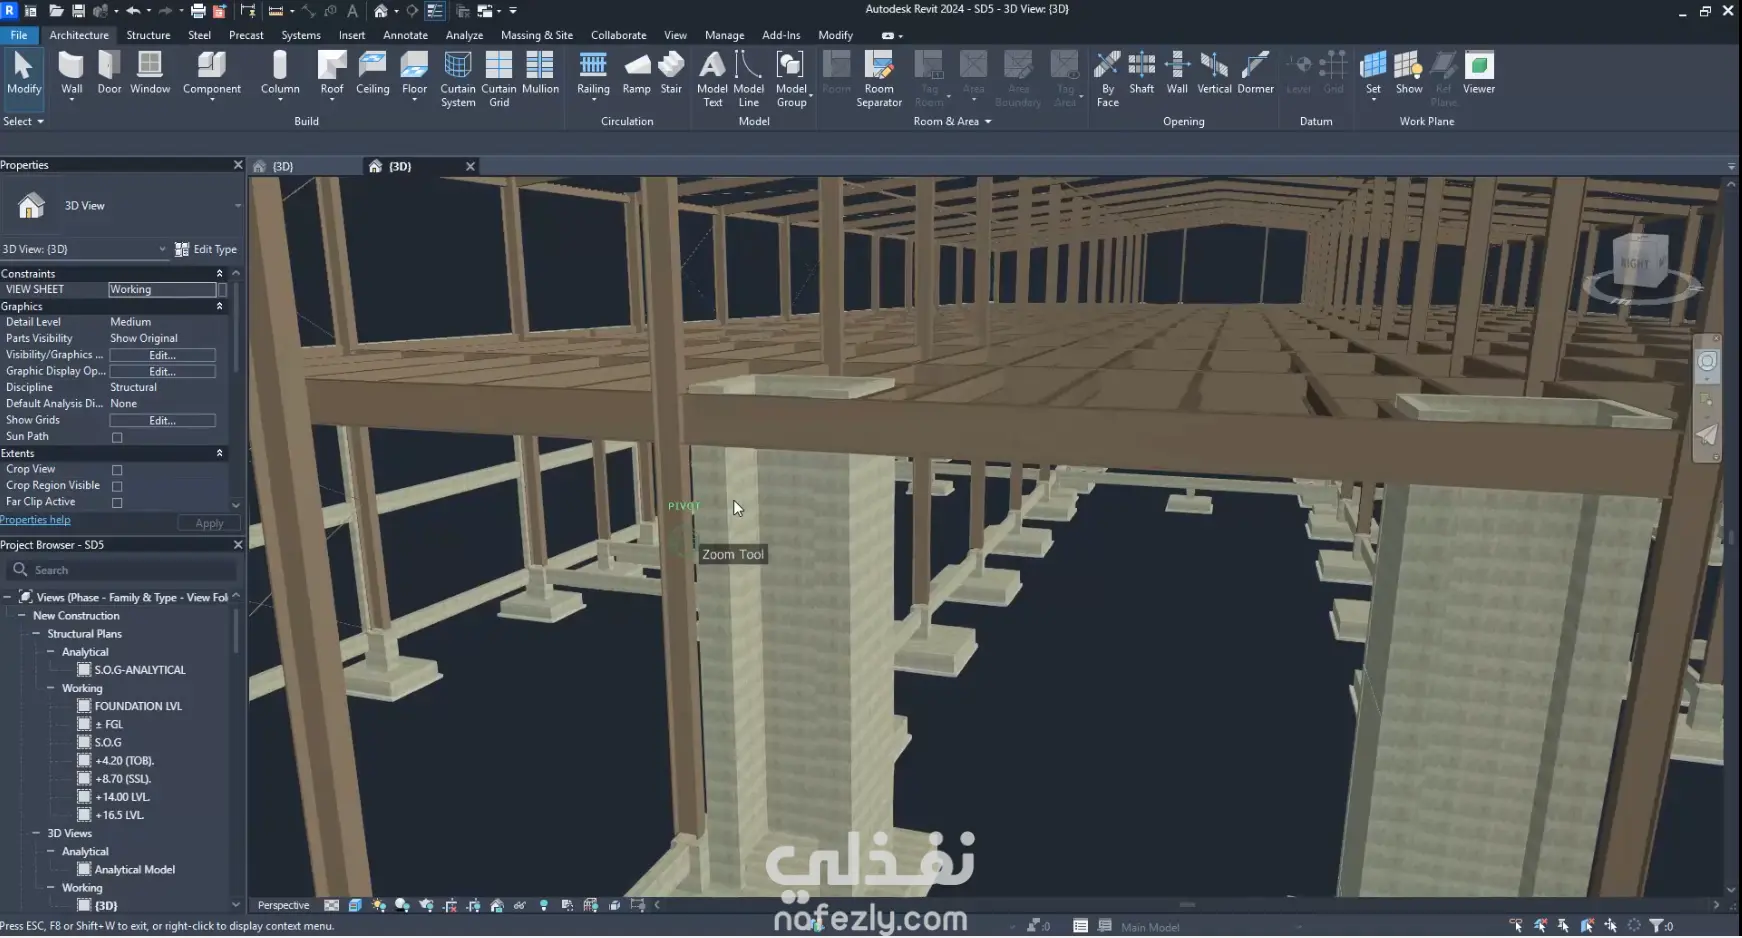Select the Window tool
The height and width of the screenshot is (938, 1742).
(150, 73)
